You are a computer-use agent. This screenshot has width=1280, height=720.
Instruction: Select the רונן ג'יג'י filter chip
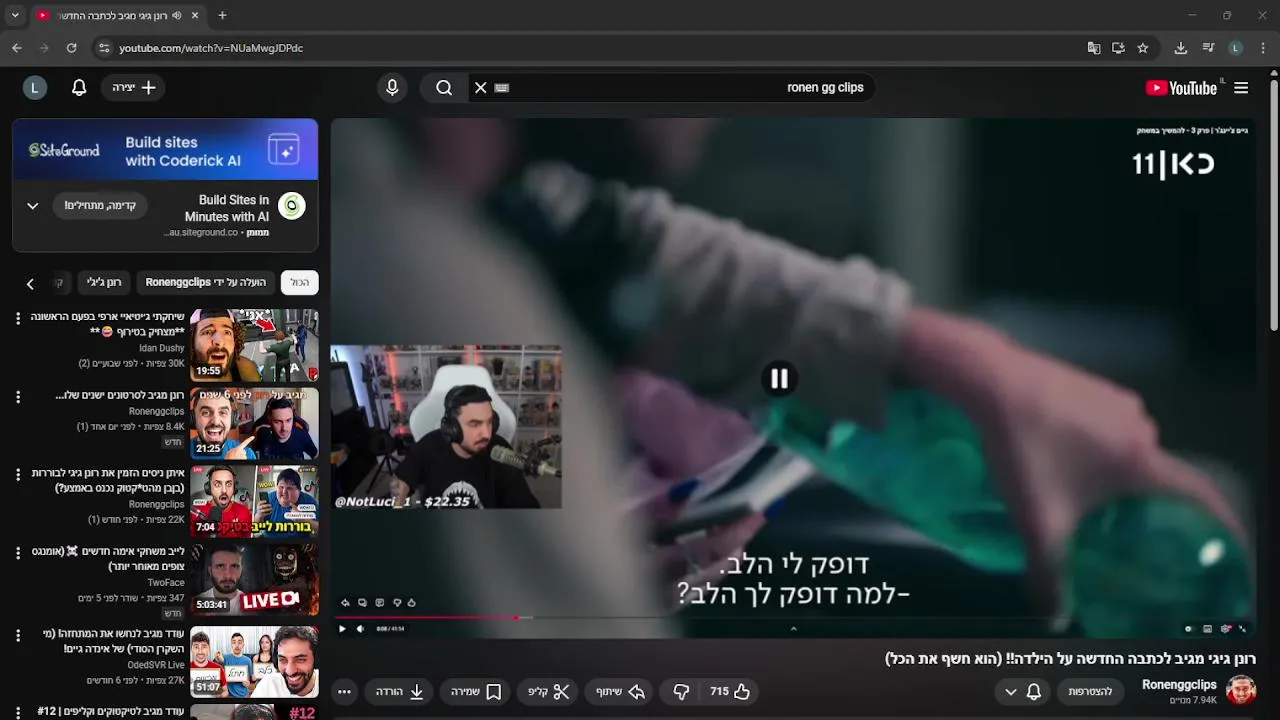[104, 283]
